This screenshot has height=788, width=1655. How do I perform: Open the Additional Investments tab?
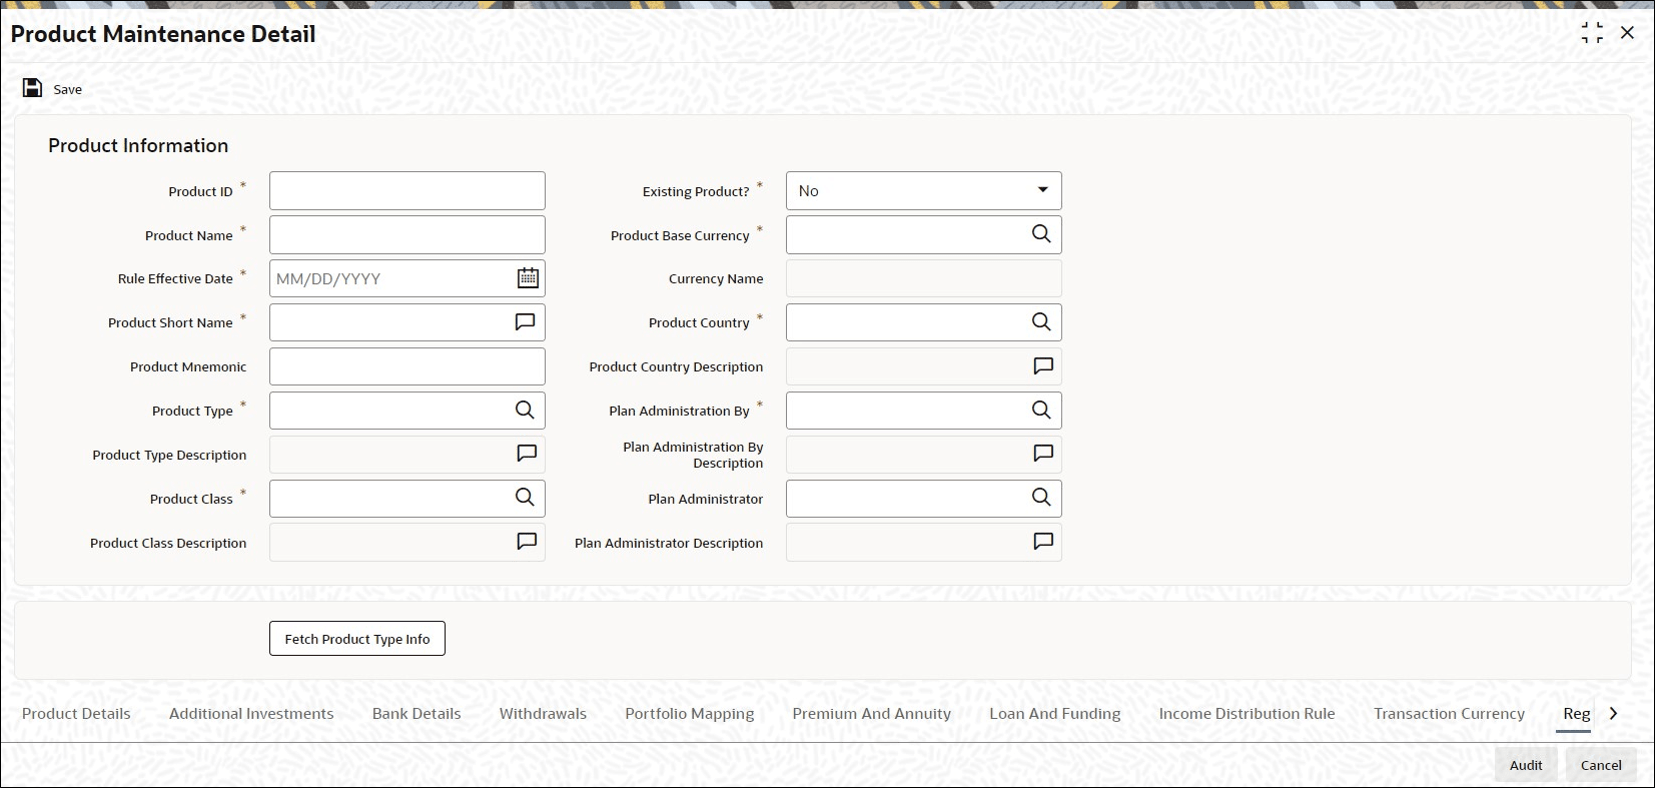[251, 713]
